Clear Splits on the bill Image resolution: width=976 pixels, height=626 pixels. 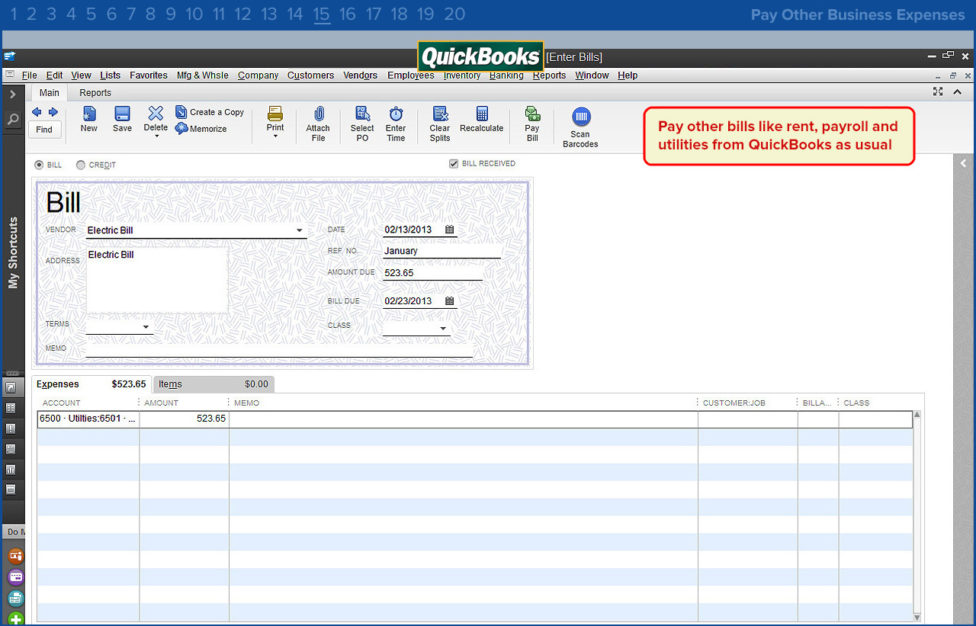coord(439,124)
